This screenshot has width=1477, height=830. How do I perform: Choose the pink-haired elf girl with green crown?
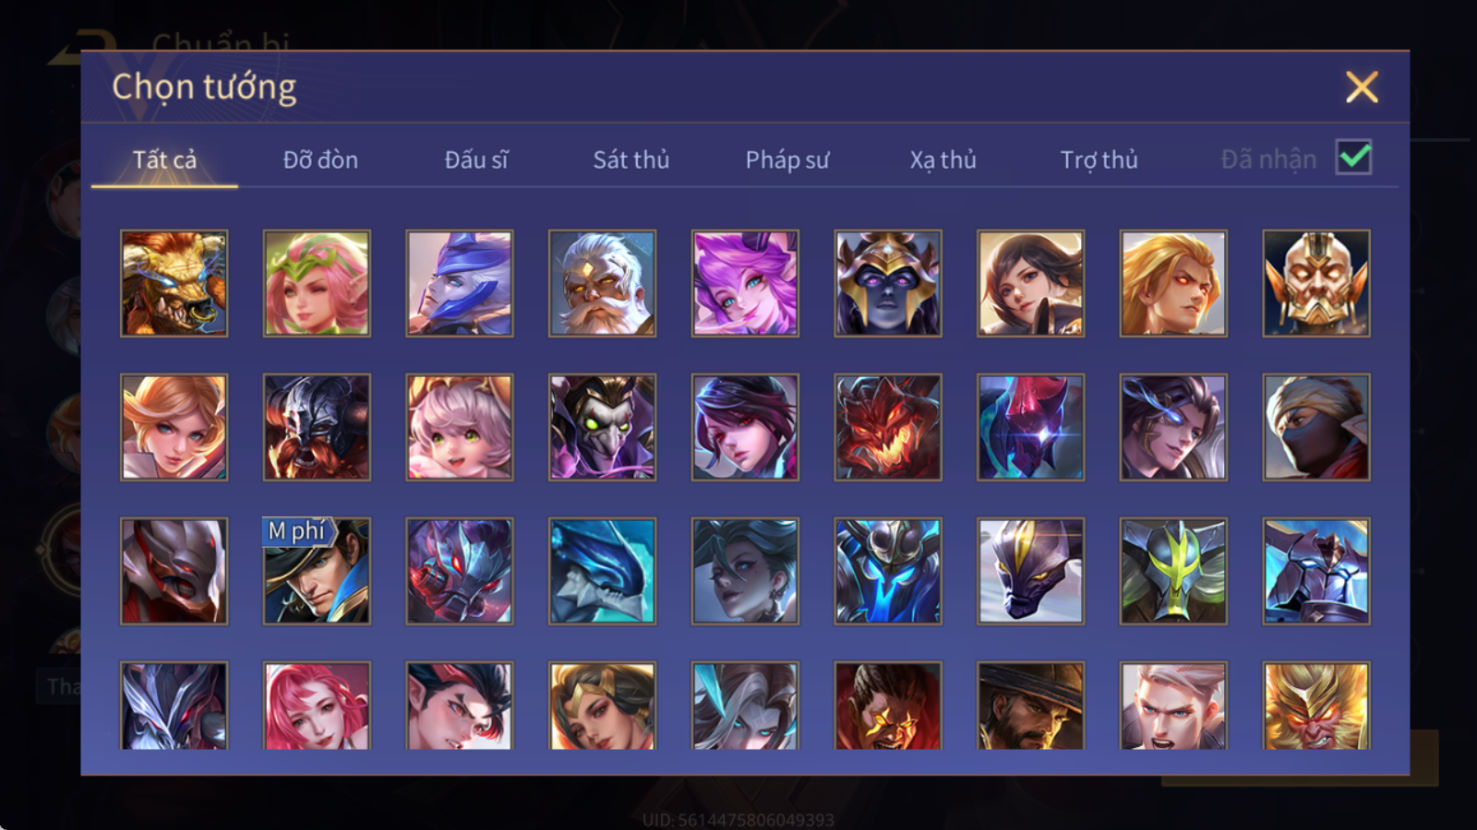317,283
